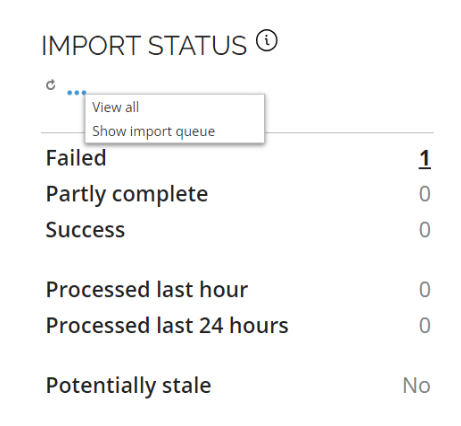Click the Import Status info icon
Viewport: 461px width, 426px height.
(266, 41)
